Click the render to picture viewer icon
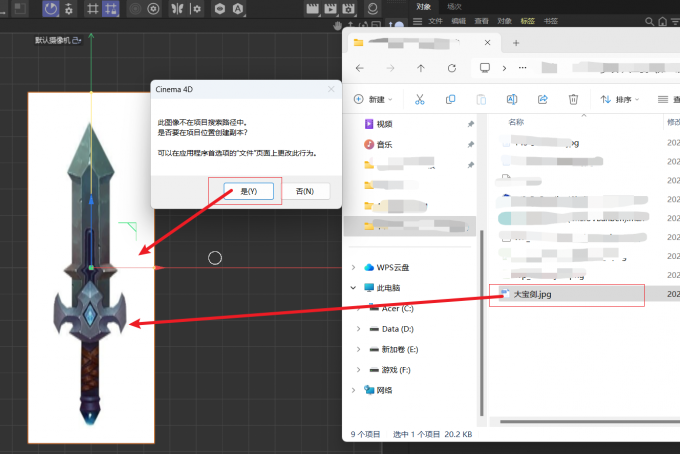This screenshot has width=680, height=454. coord(330,9)
